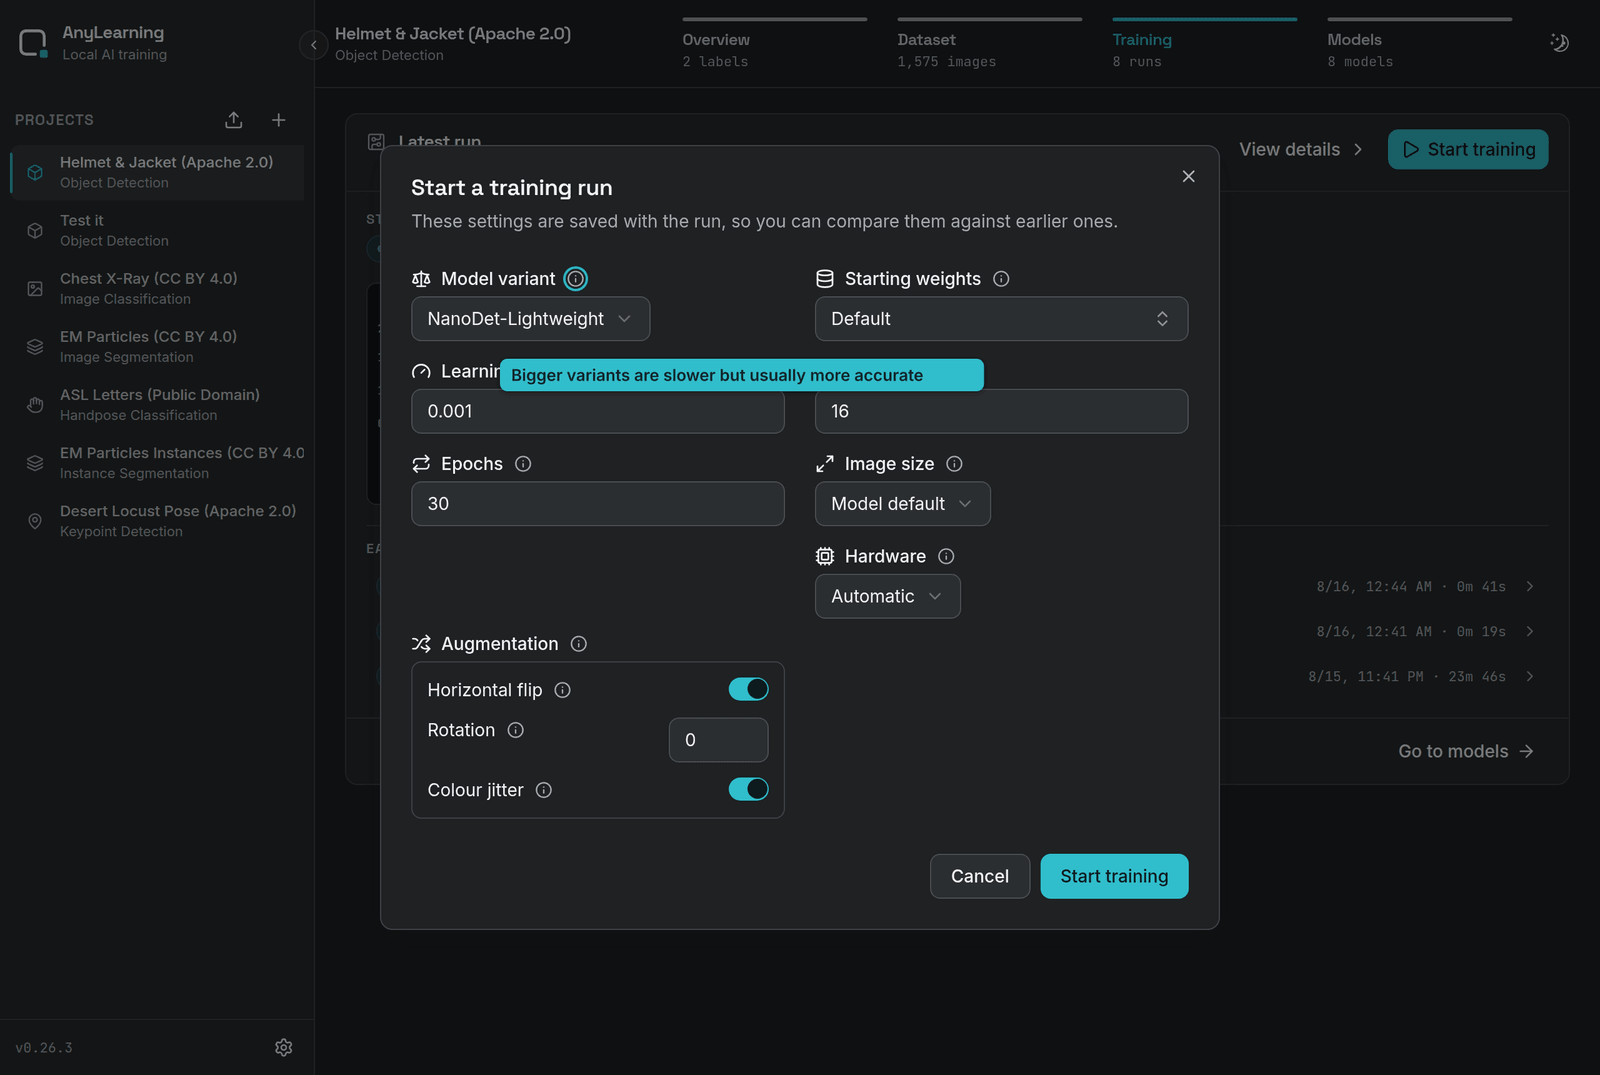Viewport: 1600px width, 1075px height.
Task: Switch to the Dataset tab
Action: click(990, 45)
